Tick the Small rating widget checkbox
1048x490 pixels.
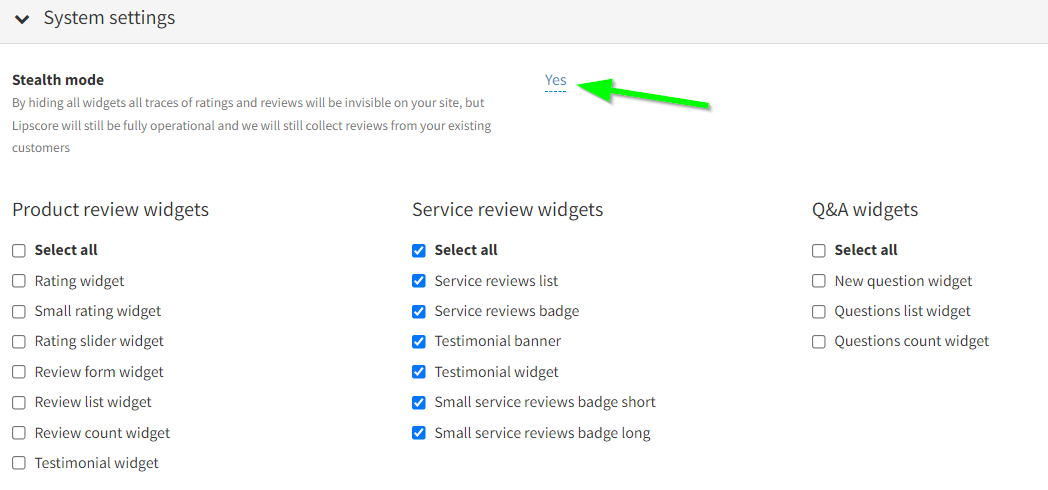(19, 311)
